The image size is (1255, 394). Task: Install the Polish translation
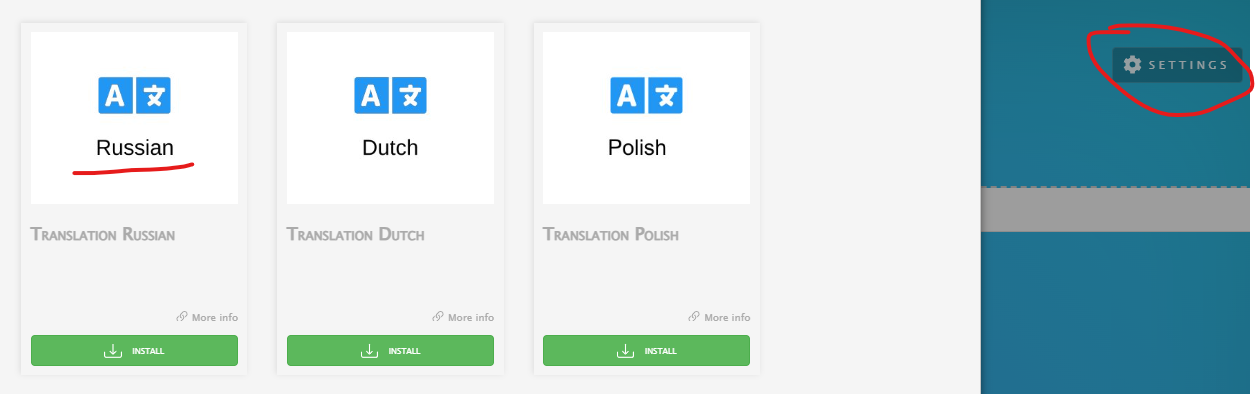(646, 351)
